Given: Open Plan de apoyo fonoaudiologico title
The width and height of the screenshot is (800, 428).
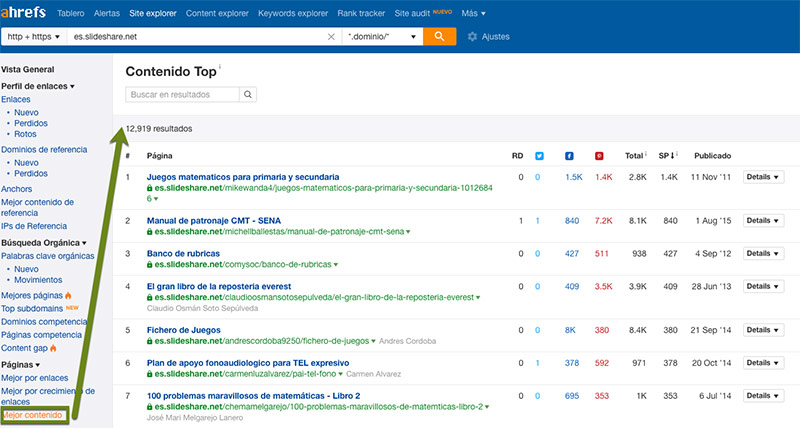Looking at the screenshot, I should pyautogui.click(x=248, y=363).
